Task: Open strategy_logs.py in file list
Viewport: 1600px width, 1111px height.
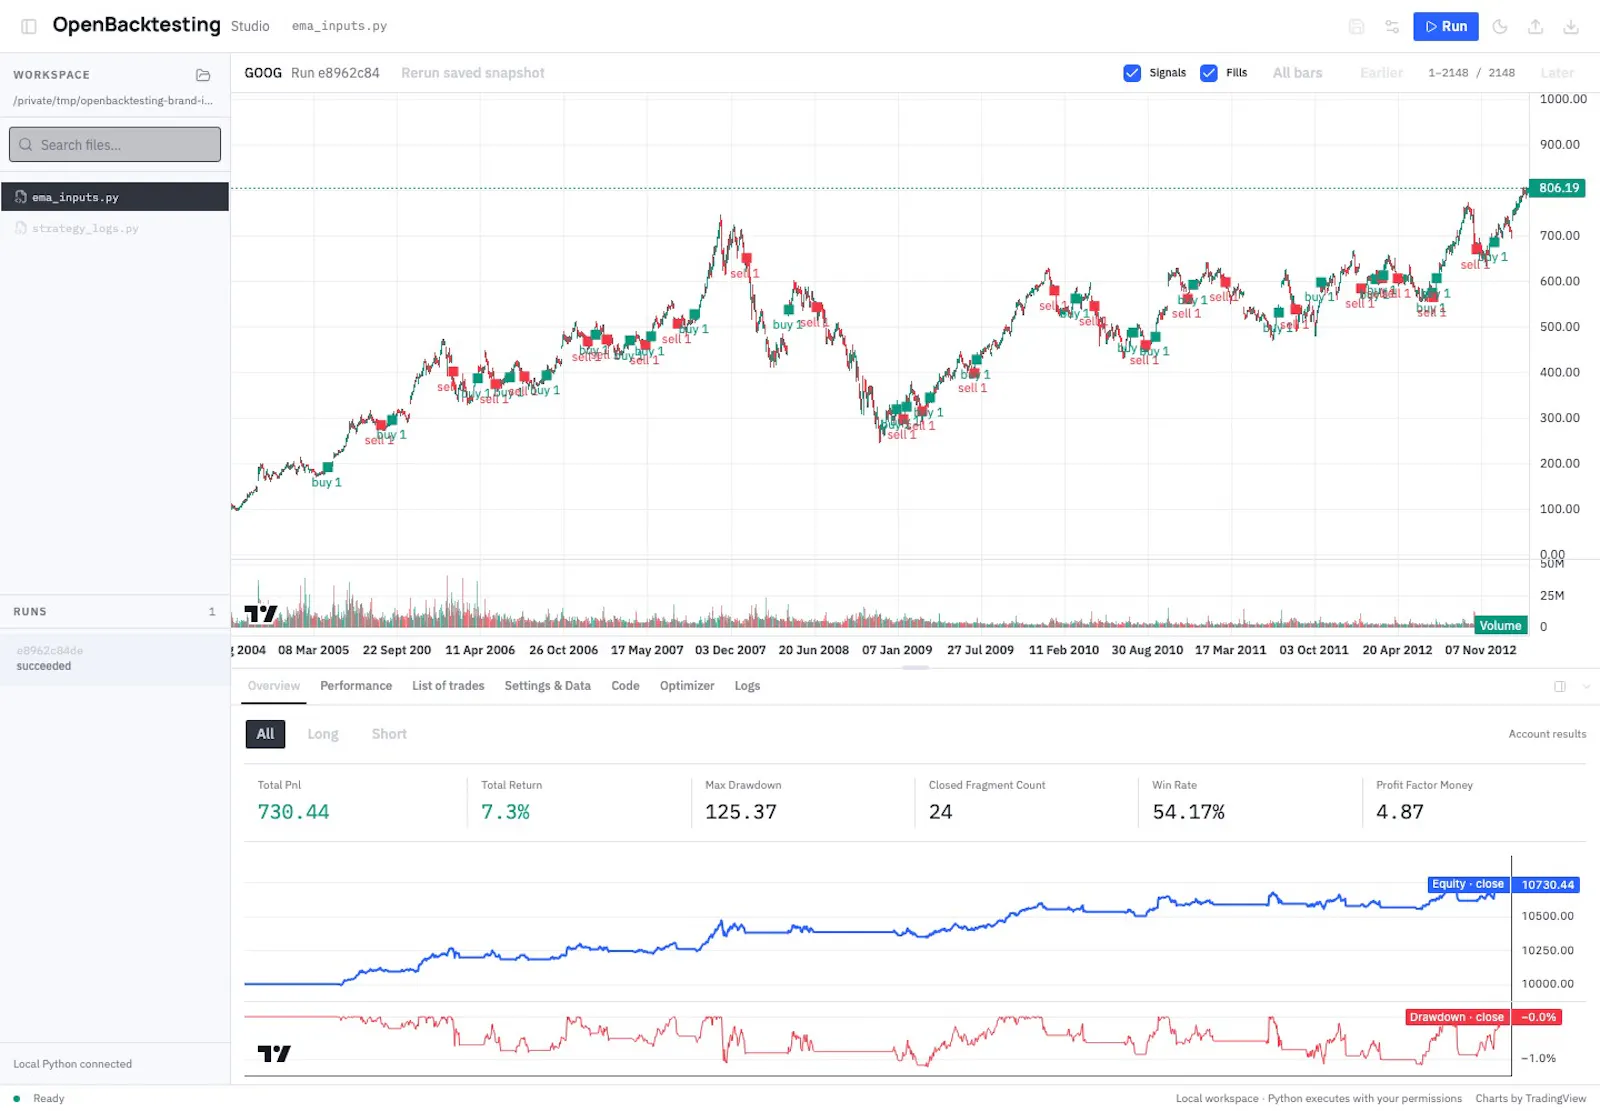Action: coord(115,229)
